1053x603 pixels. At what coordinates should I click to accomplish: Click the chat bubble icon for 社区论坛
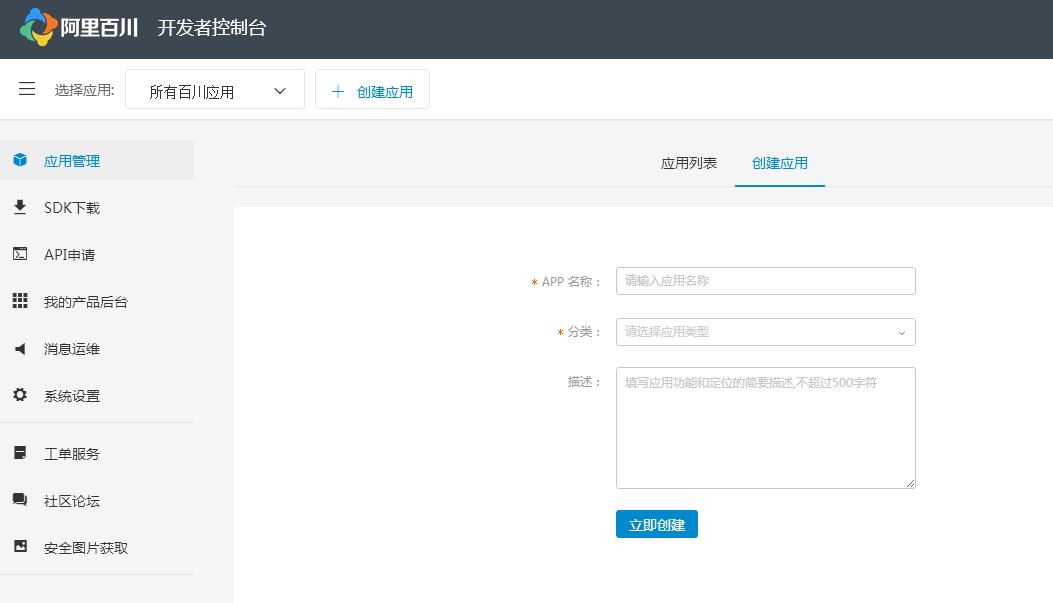pyautogui.click(x=20, y=500)
